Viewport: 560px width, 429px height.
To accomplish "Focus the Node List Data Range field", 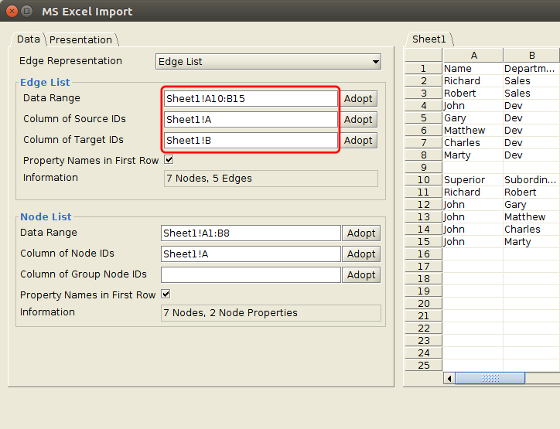I will point(251,233).
